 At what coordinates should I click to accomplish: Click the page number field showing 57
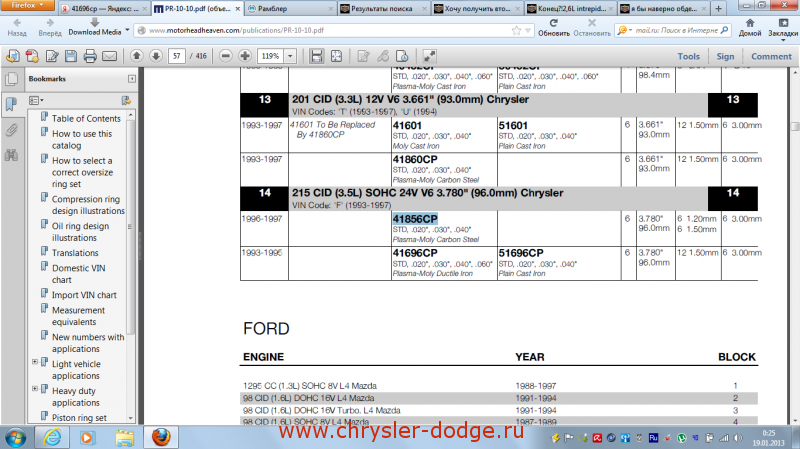177,56
